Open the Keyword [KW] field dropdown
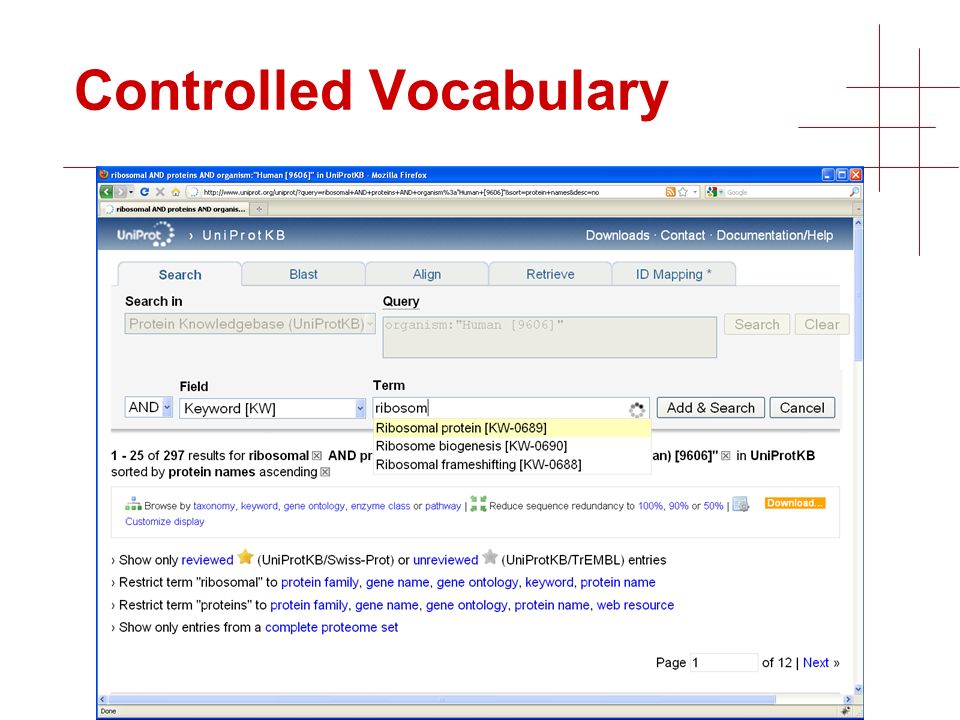This screenshot has height=720, width=960. (272, 408)
